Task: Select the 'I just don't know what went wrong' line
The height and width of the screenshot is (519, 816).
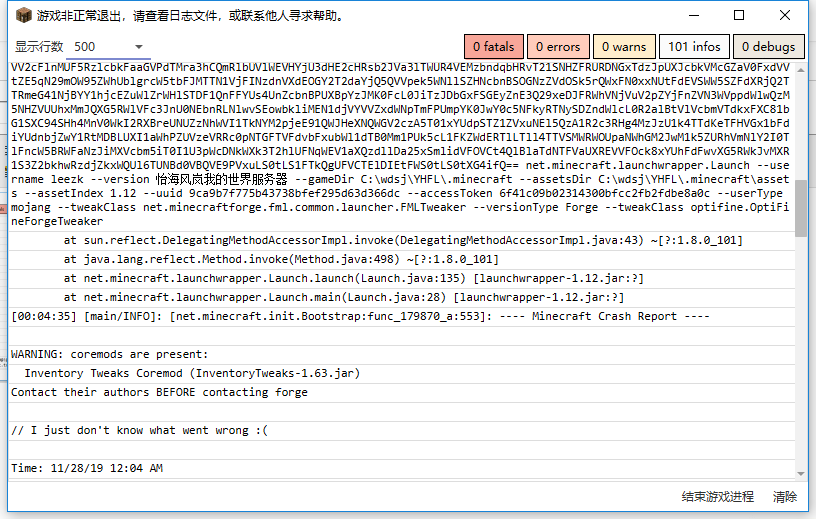Action: click(x=401, y=431)
